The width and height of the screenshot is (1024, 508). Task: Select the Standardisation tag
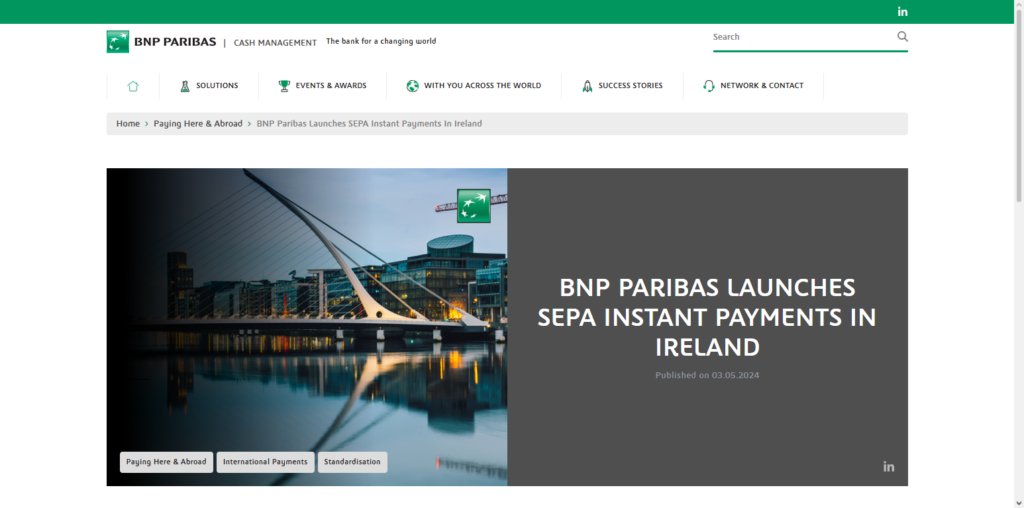(x=353, y=462)
